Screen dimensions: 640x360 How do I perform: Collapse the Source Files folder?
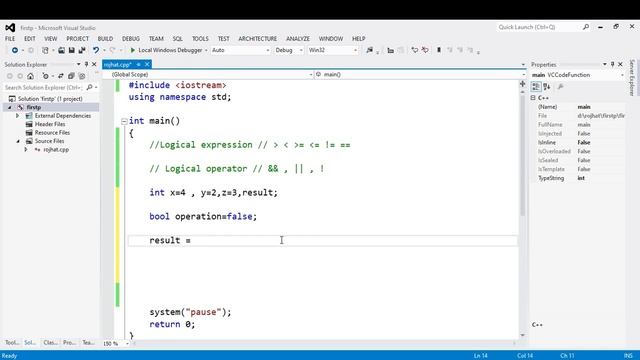[x=18, y=141]
